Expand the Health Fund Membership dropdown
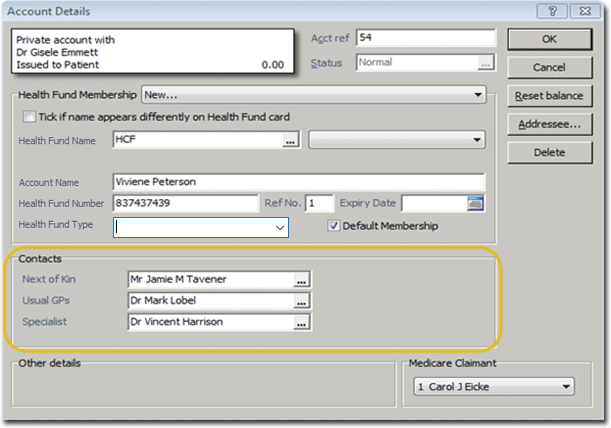 click(477, 95)
